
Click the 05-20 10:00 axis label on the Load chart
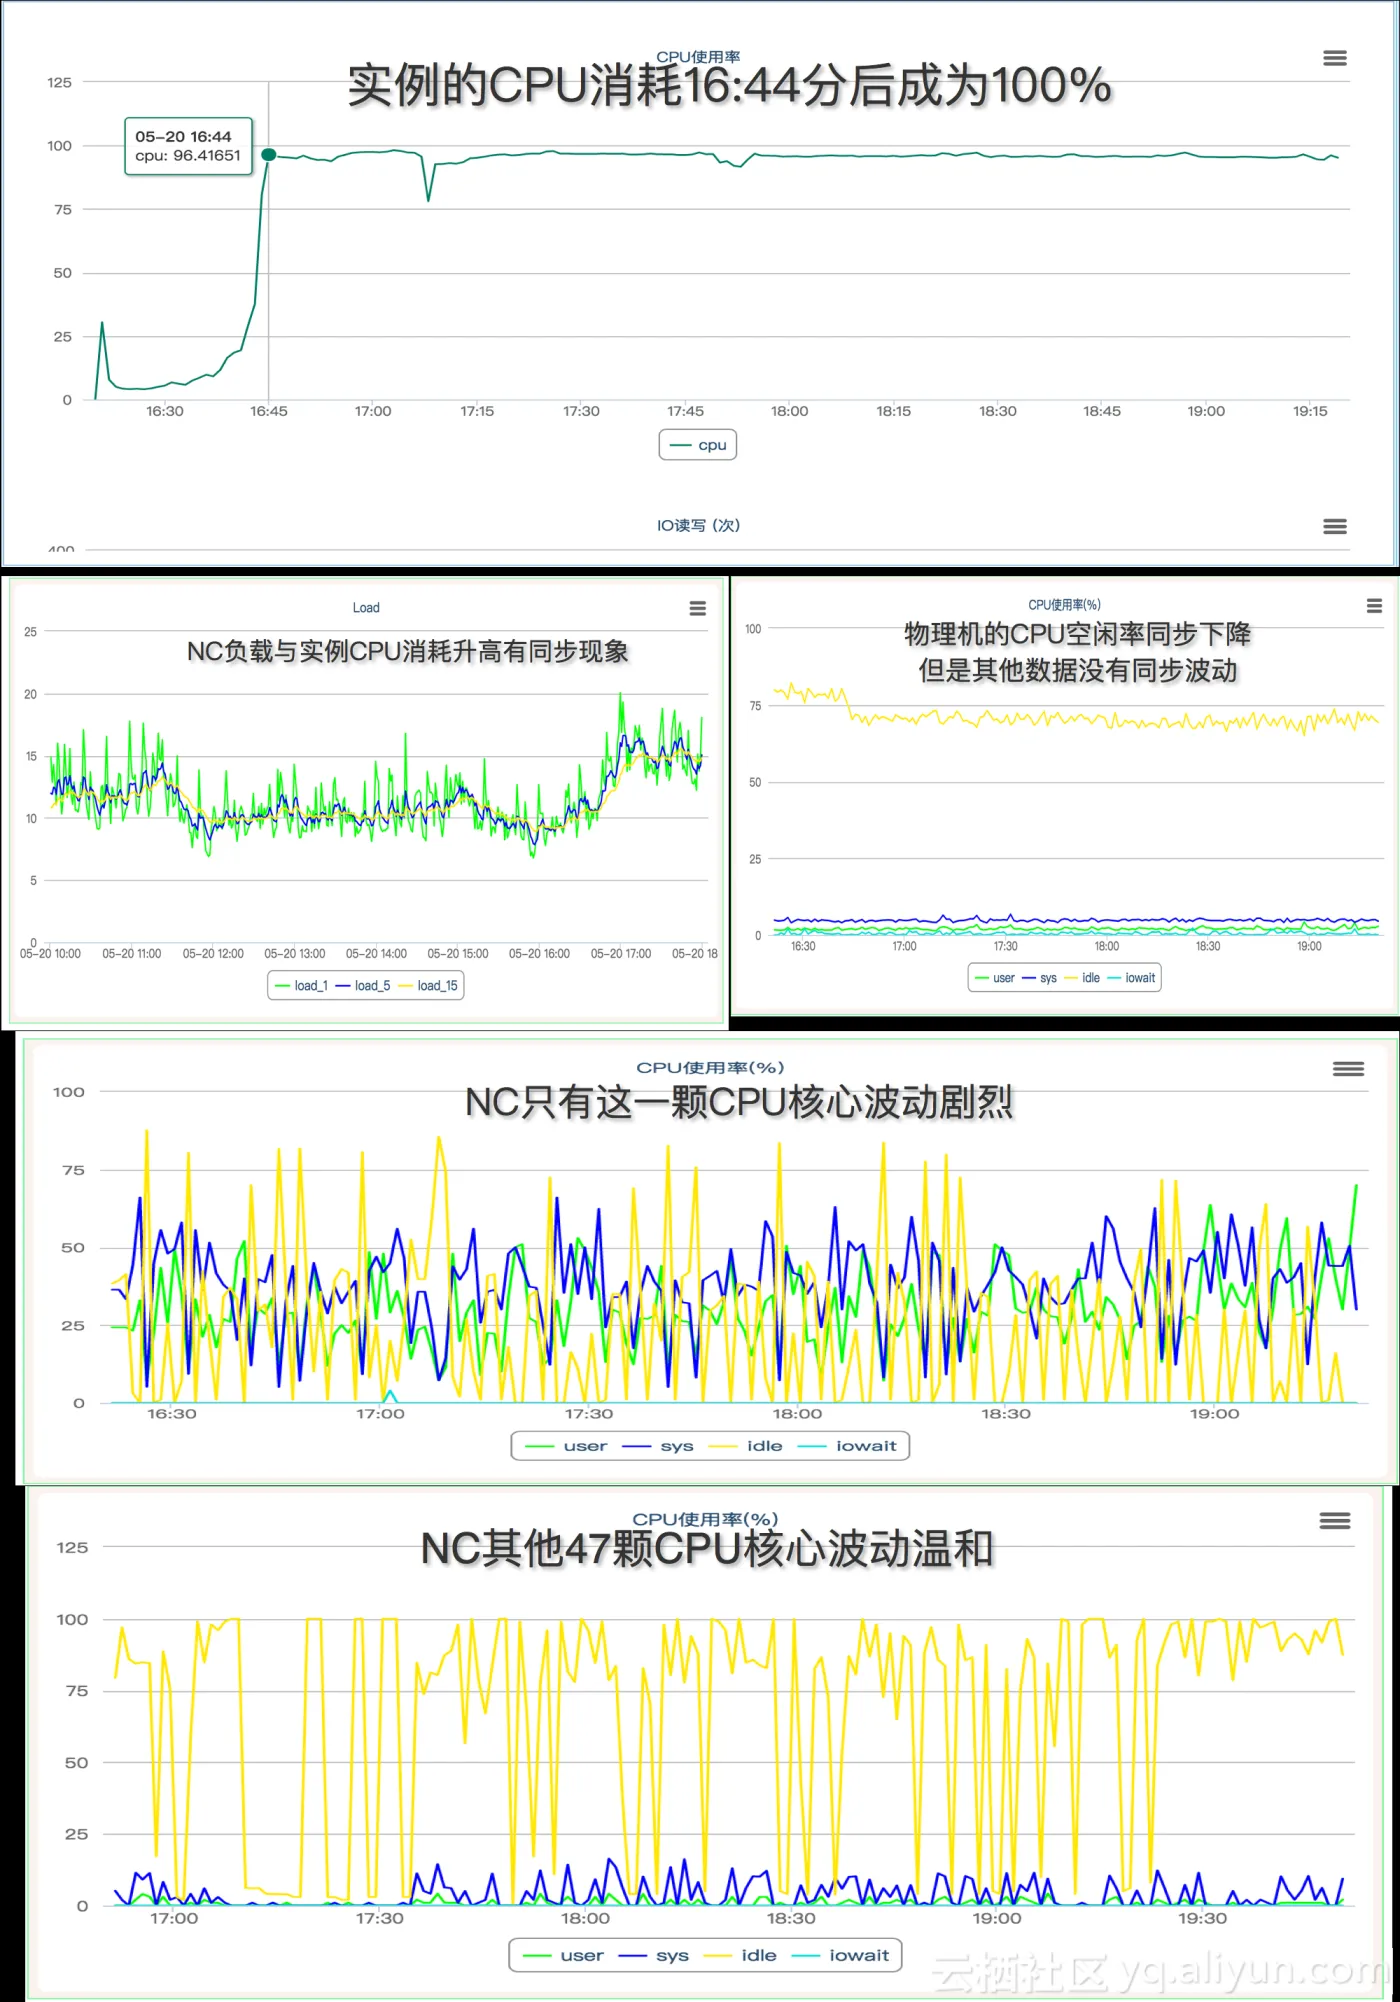(50, 954)
